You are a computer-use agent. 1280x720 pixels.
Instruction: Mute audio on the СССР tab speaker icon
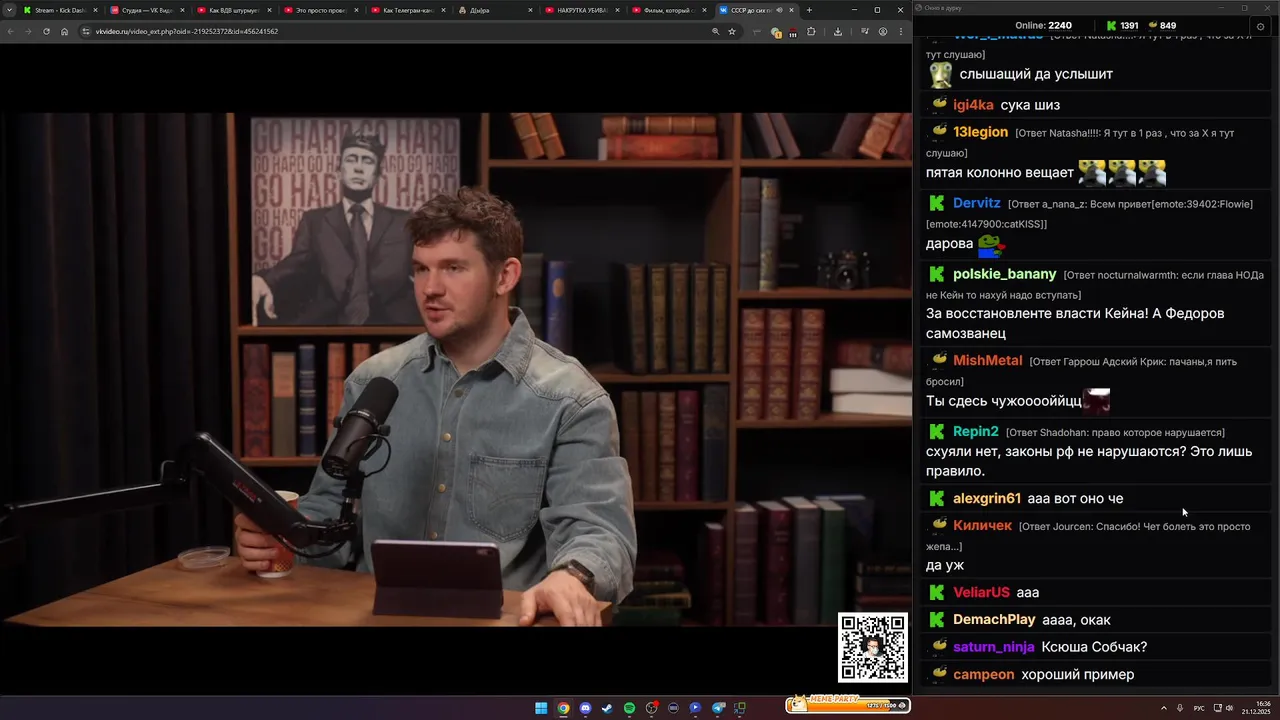(779, 10)
